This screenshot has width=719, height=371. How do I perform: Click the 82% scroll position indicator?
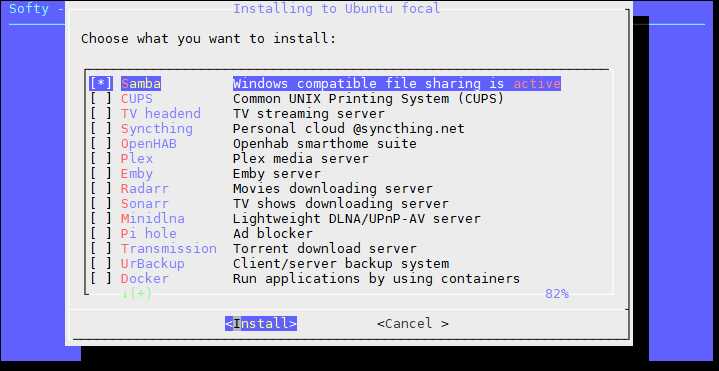point(557,293)
